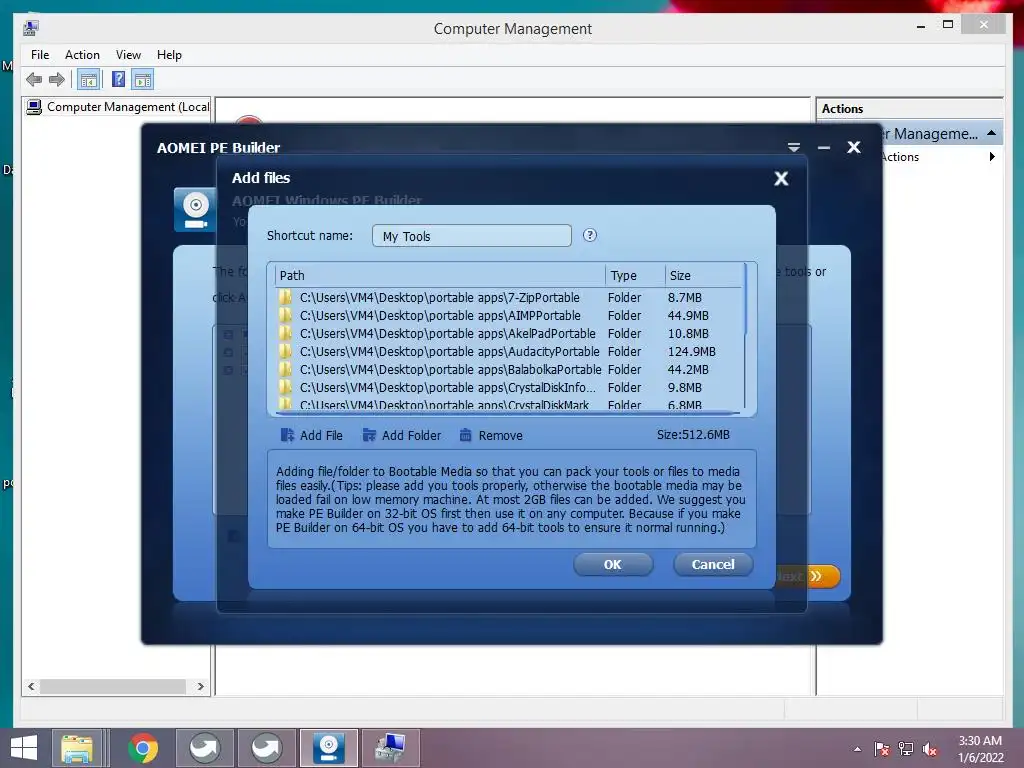The width and height of the screenshot is (1024, 768).
Task: Click the Add Folder icon
Action: (369, 435)
